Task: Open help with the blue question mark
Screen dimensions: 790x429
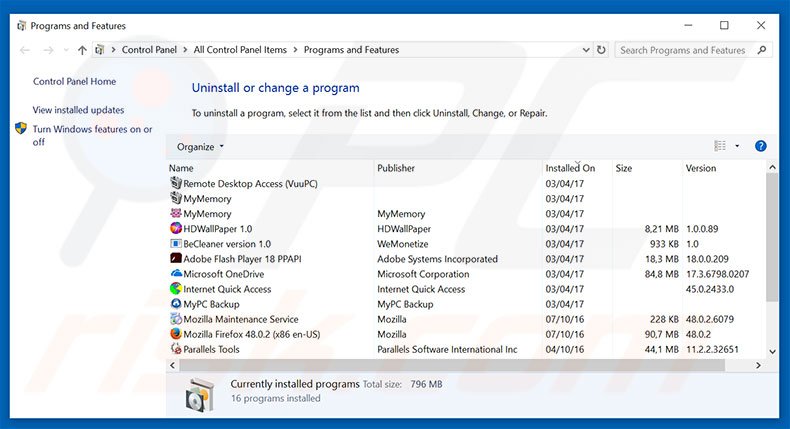Action: click(x=760, y=146)
